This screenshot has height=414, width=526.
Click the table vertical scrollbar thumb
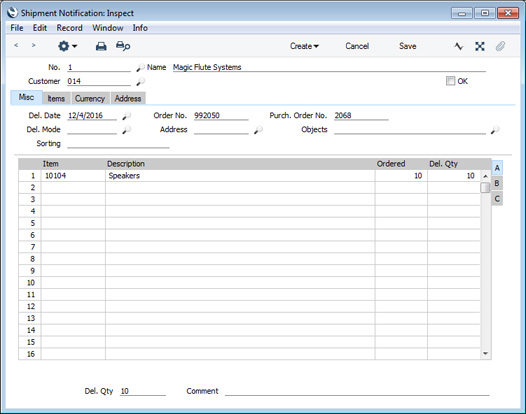coord(485,188)
